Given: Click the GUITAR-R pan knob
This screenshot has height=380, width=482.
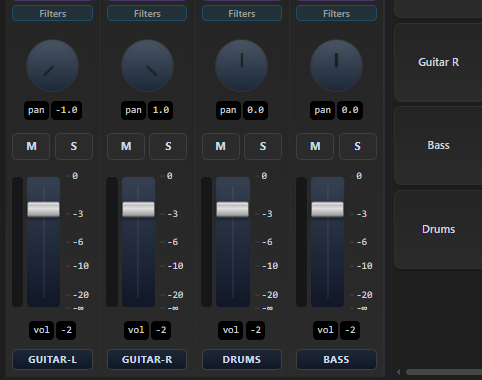Looking at the screenshot, I should (147, 66).
